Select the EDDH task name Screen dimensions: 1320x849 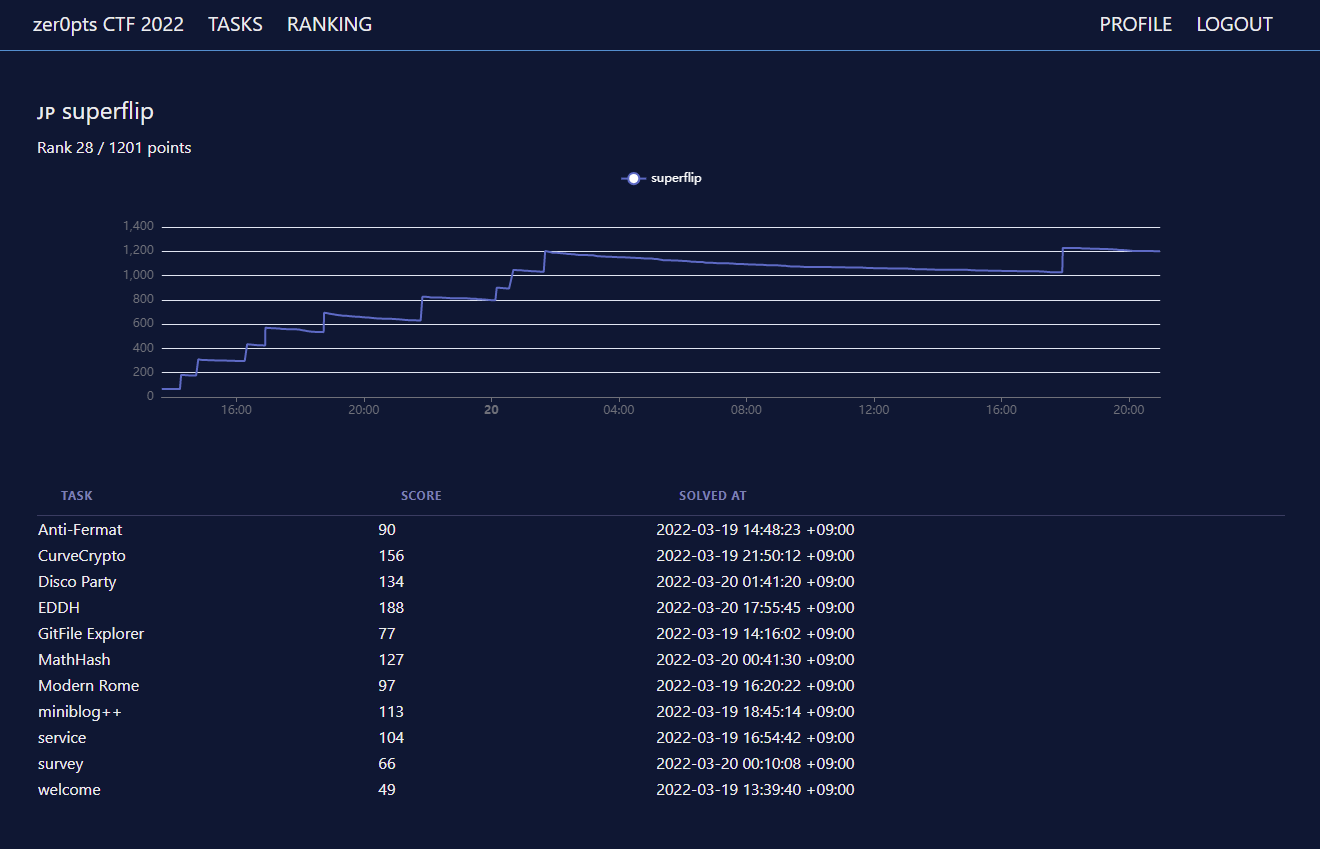click(59, 608)
